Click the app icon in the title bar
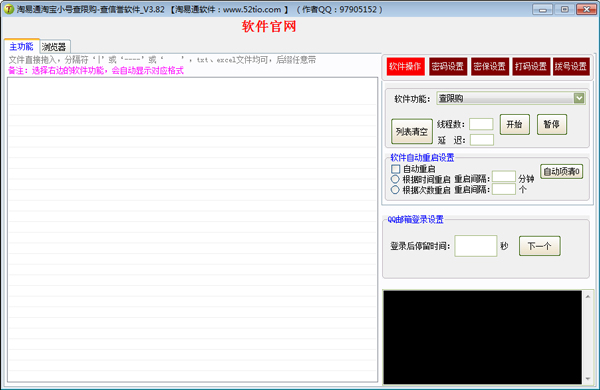600x390 pixels. coord(8,9)
